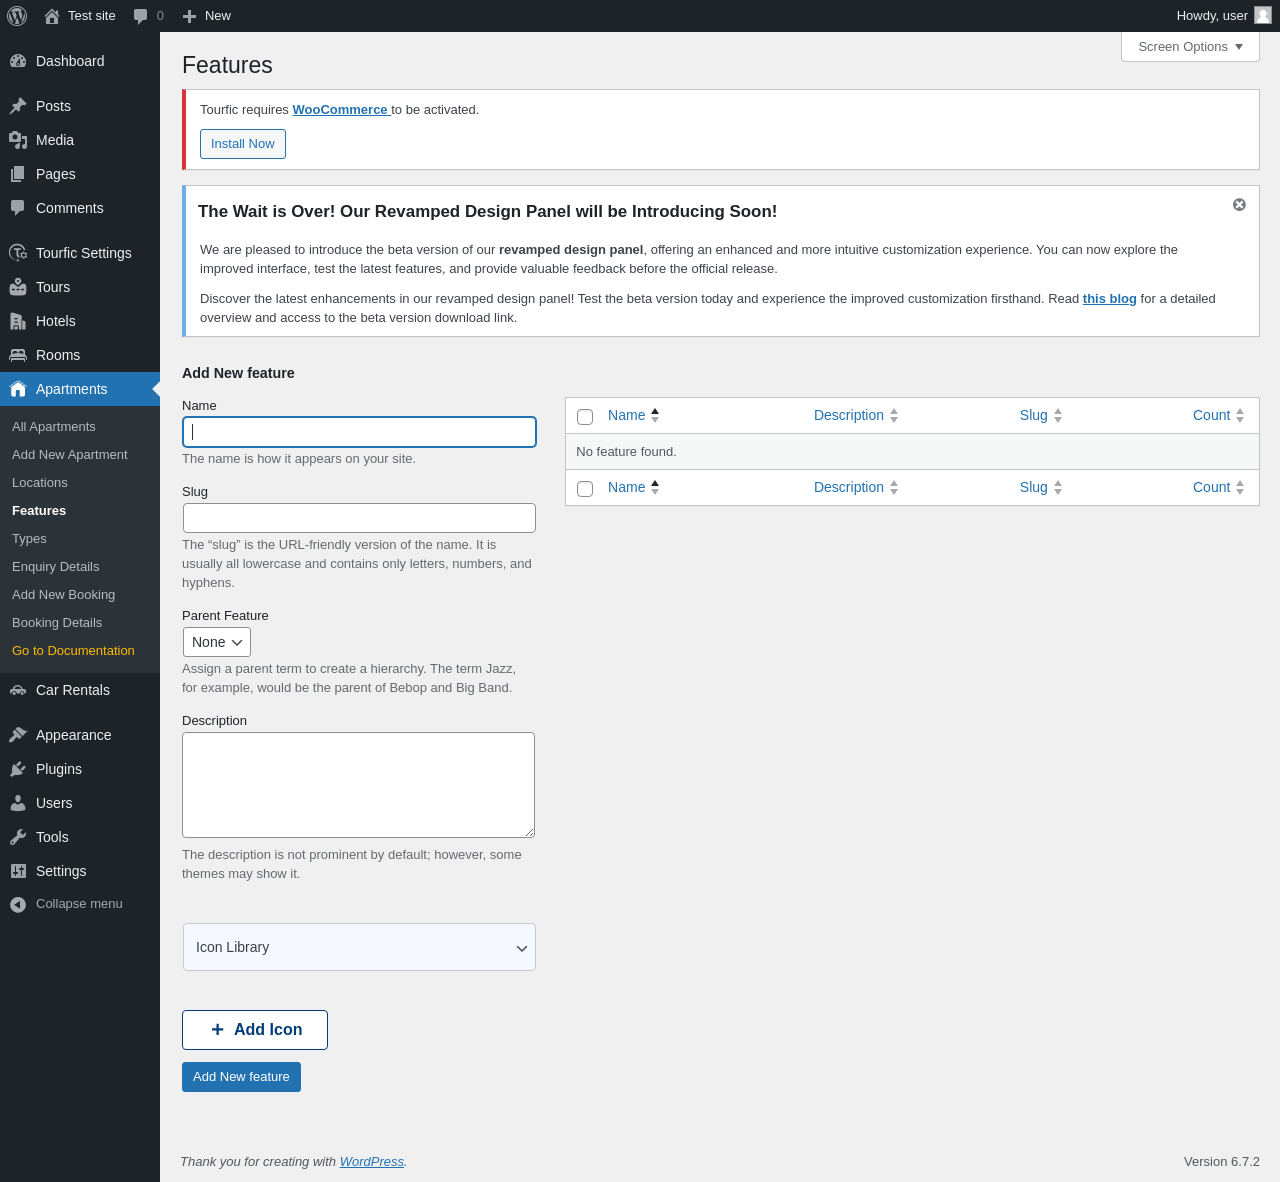This screenshot has height=1182, width=1280.
Task: Open the comments bubble icon in admin bar
Action: pyautogui.click(x=141, y=16)
